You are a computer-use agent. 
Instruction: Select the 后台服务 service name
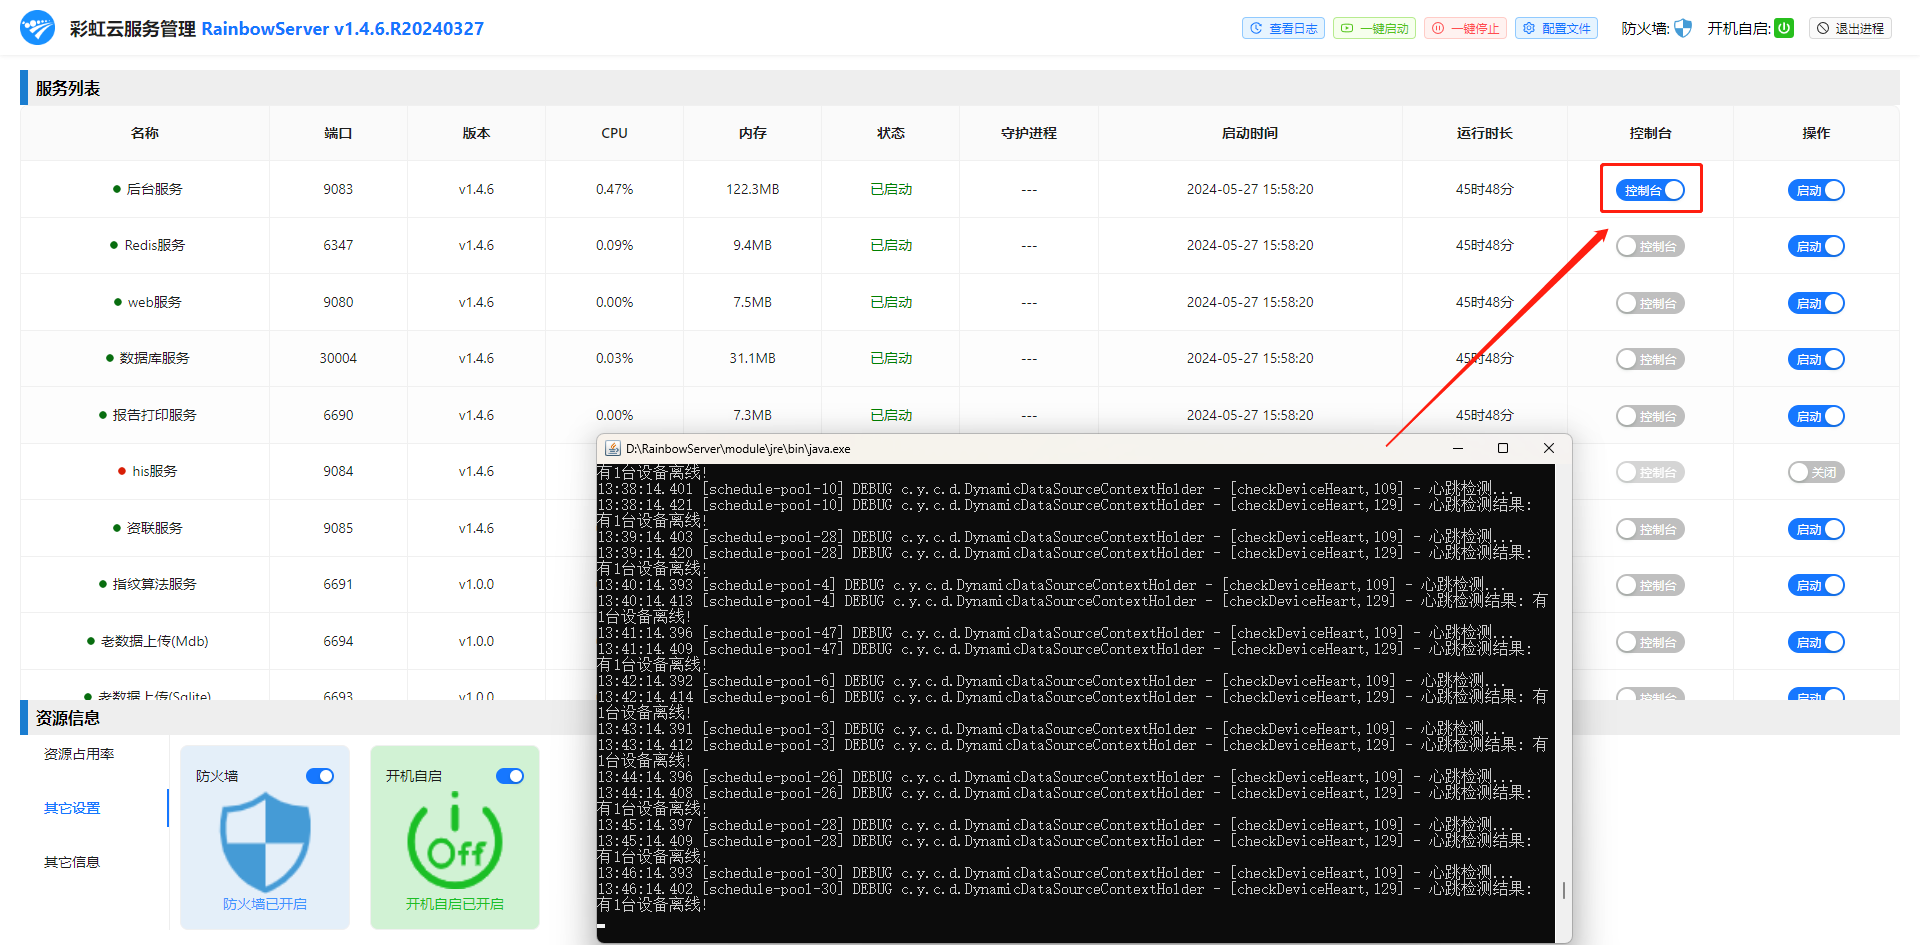click(155, 189)
